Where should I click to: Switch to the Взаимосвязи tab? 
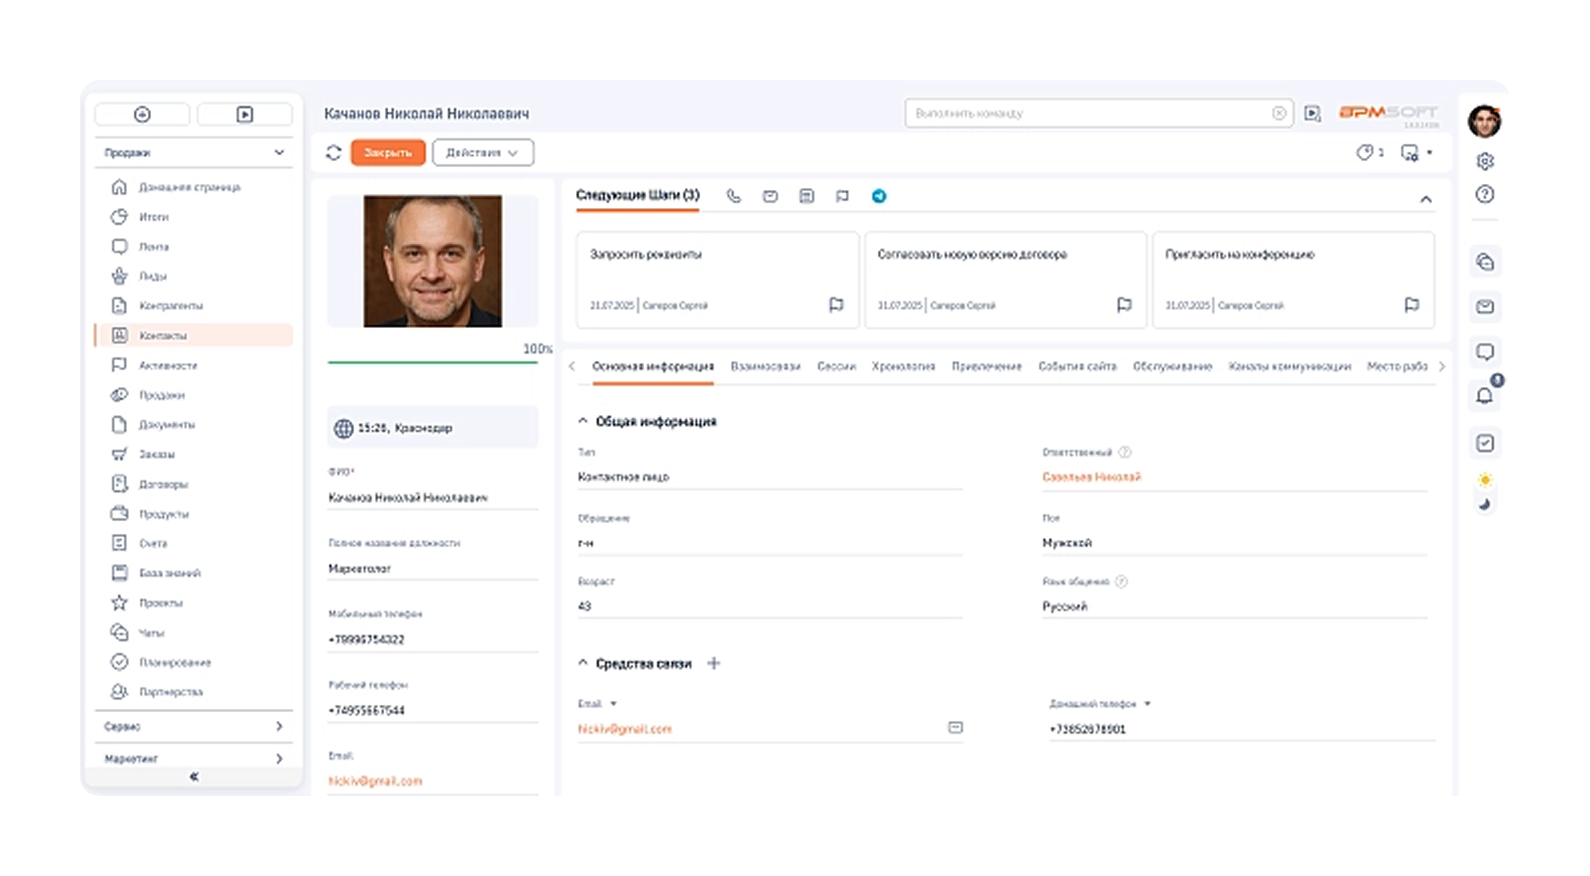[765, 367]
